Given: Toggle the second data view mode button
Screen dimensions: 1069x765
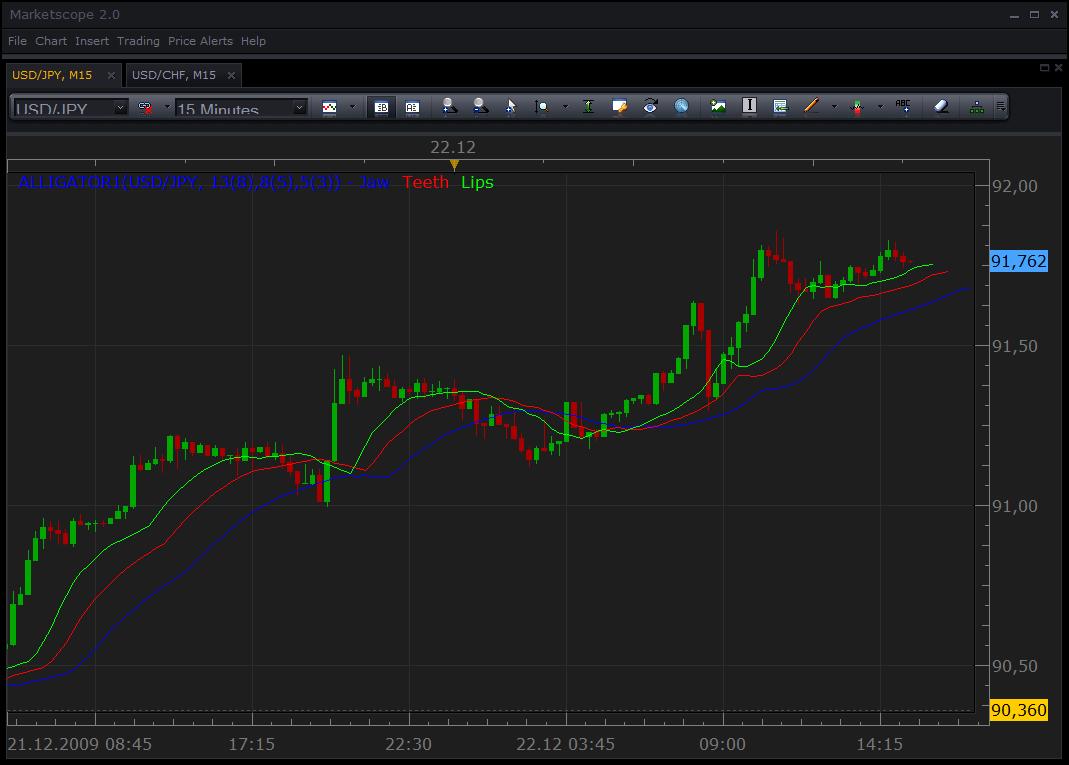Looking at the screenshot, I should pos(412,107).
